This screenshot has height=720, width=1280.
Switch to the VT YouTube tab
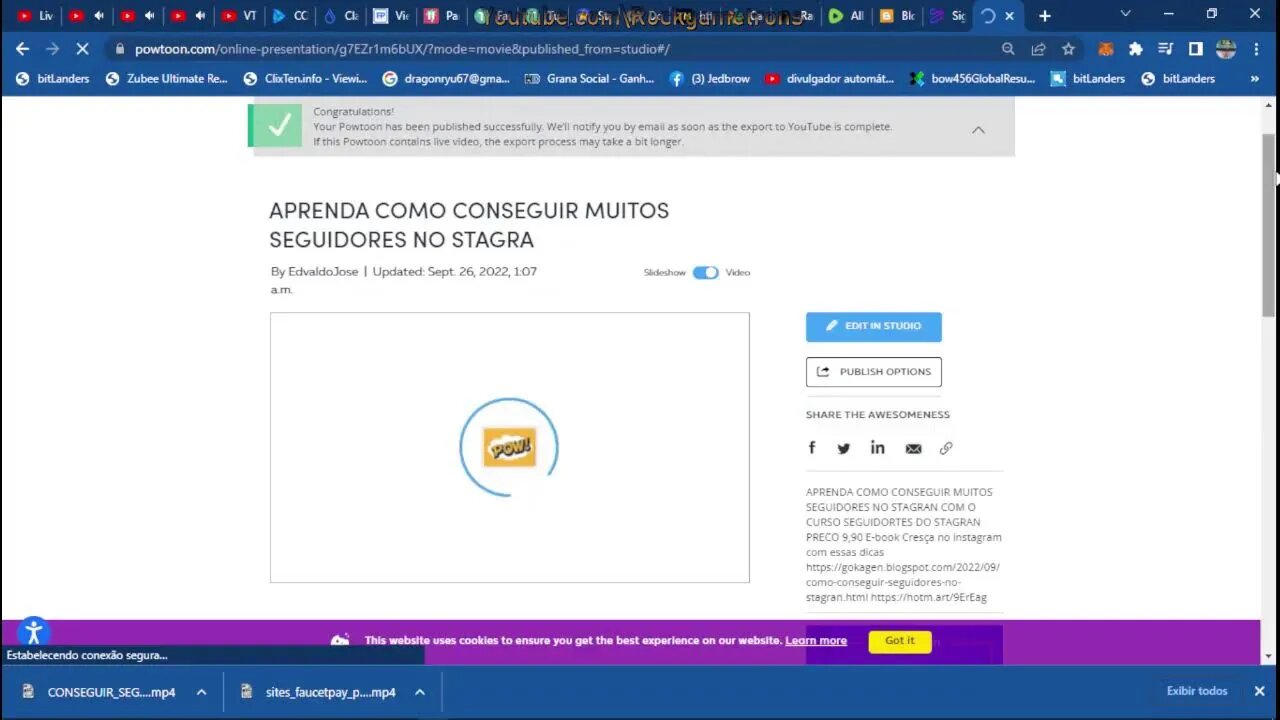[x=240, y=16]
